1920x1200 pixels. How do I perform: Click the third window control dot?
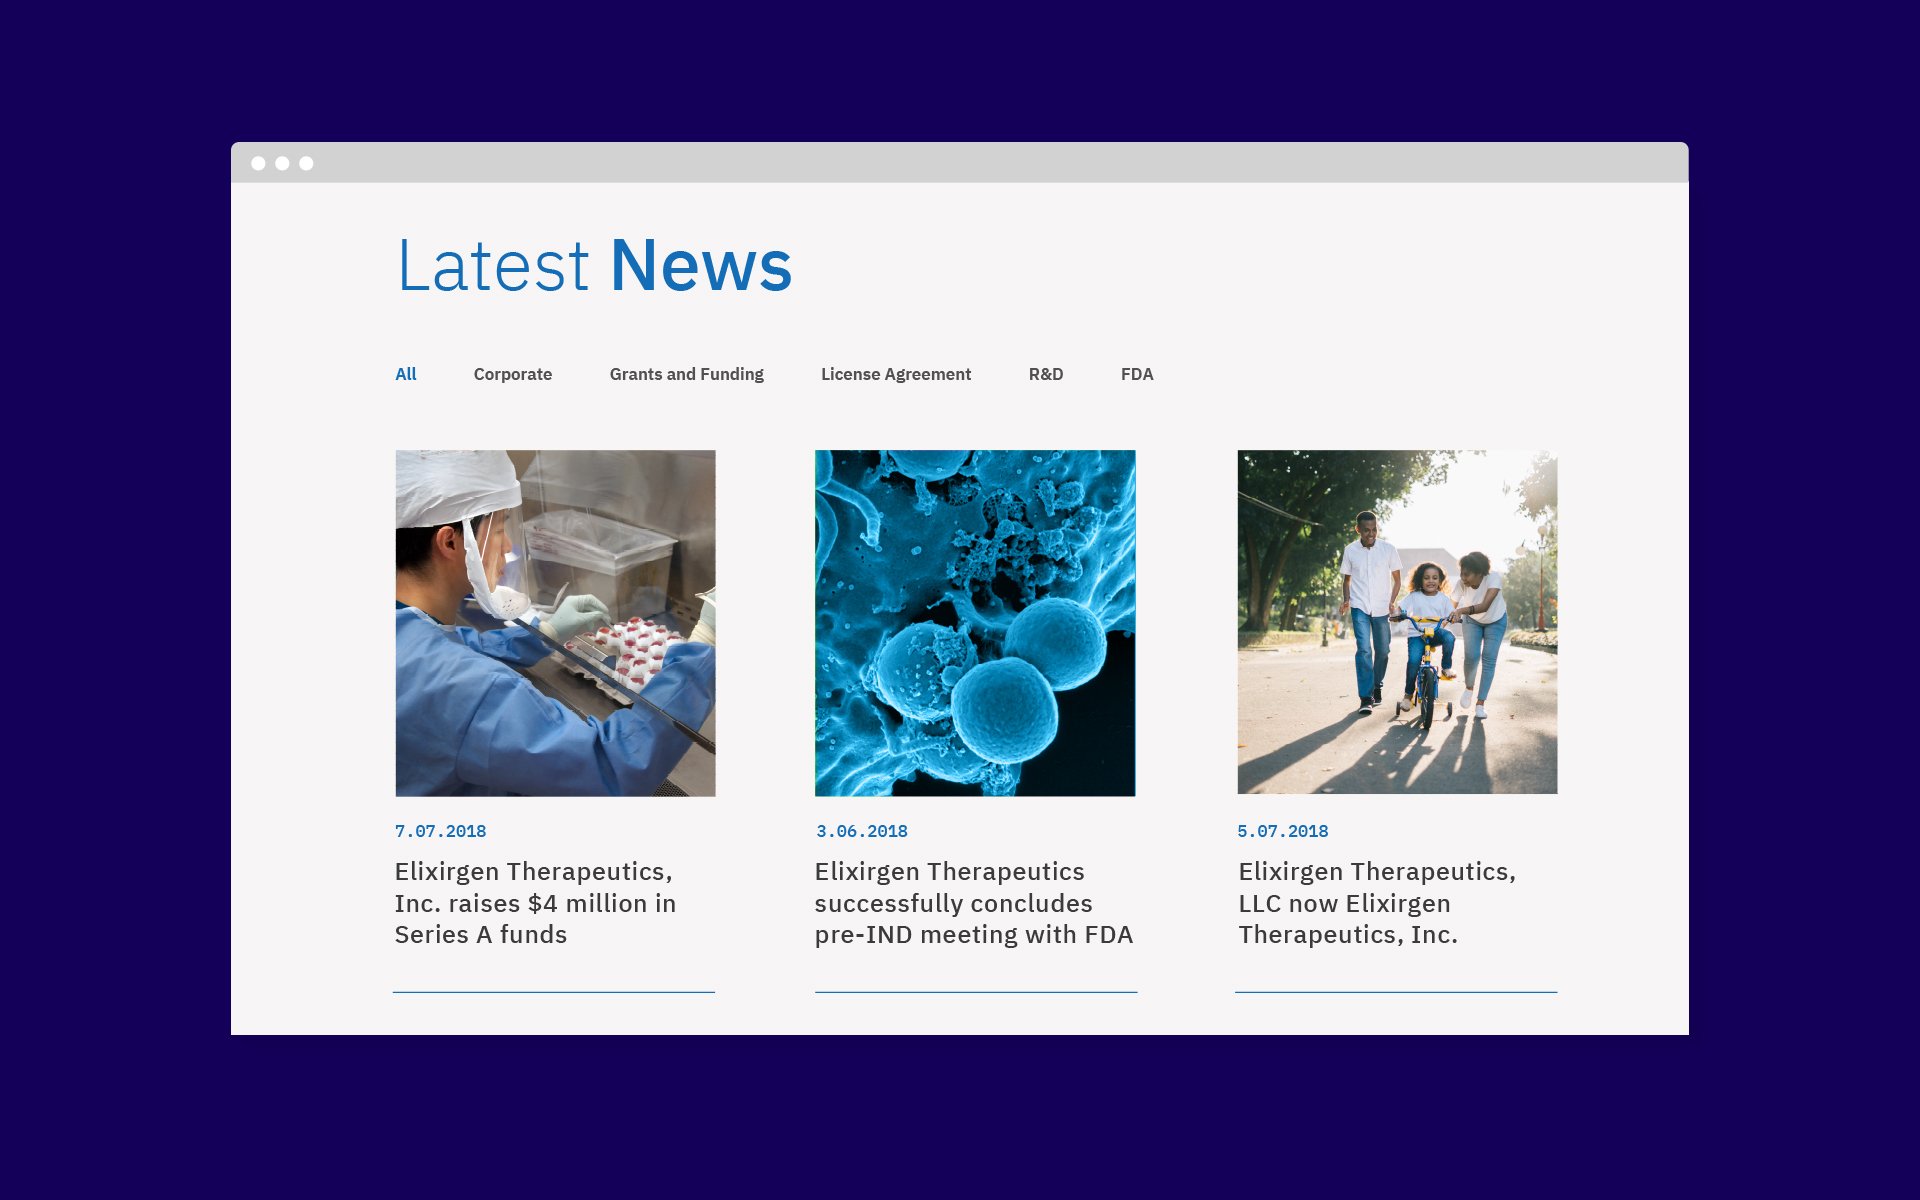[306, 163]
